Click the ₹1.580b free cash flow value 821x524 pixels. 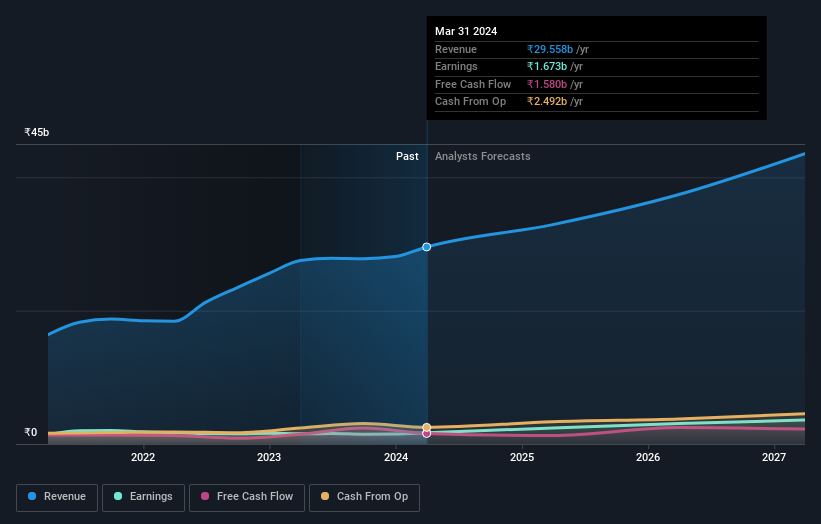click(x=547, y=84)
